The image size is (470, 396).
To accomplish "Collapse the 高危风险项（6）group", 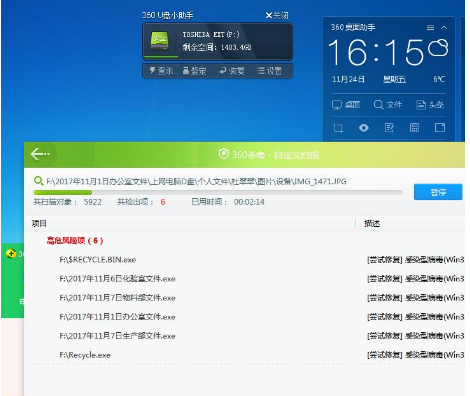I will [75, 240].
